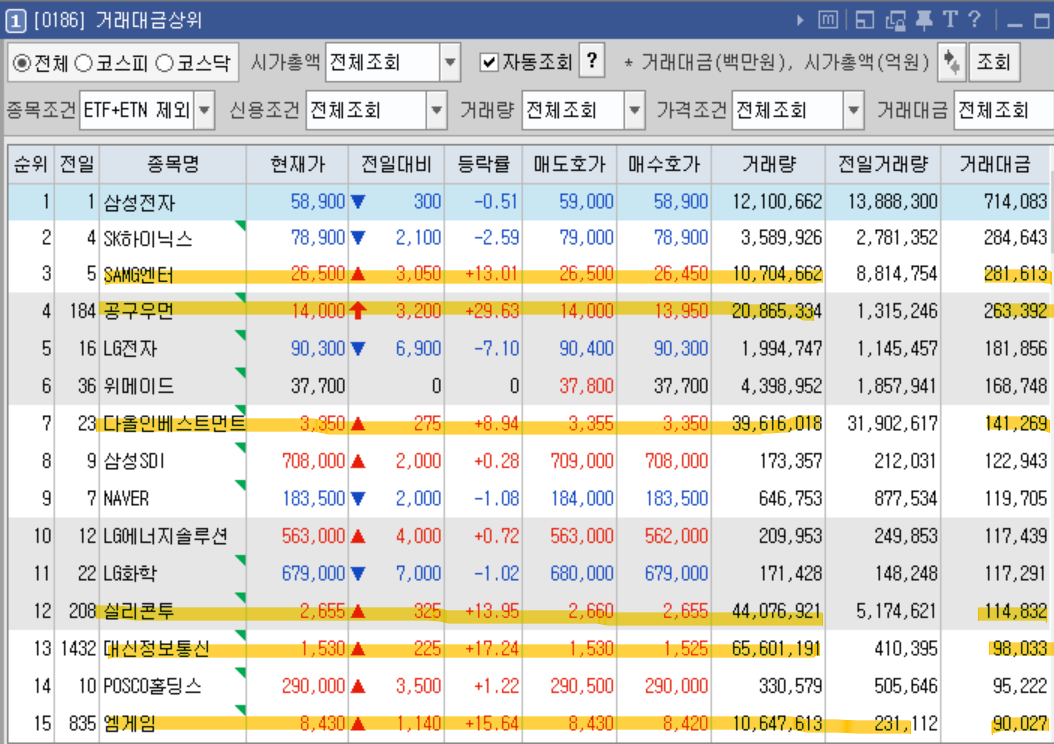Open the 시가총액 dropdown
Screen dimensions: 1054x744
pyautogui.click(x=450, y=63)
